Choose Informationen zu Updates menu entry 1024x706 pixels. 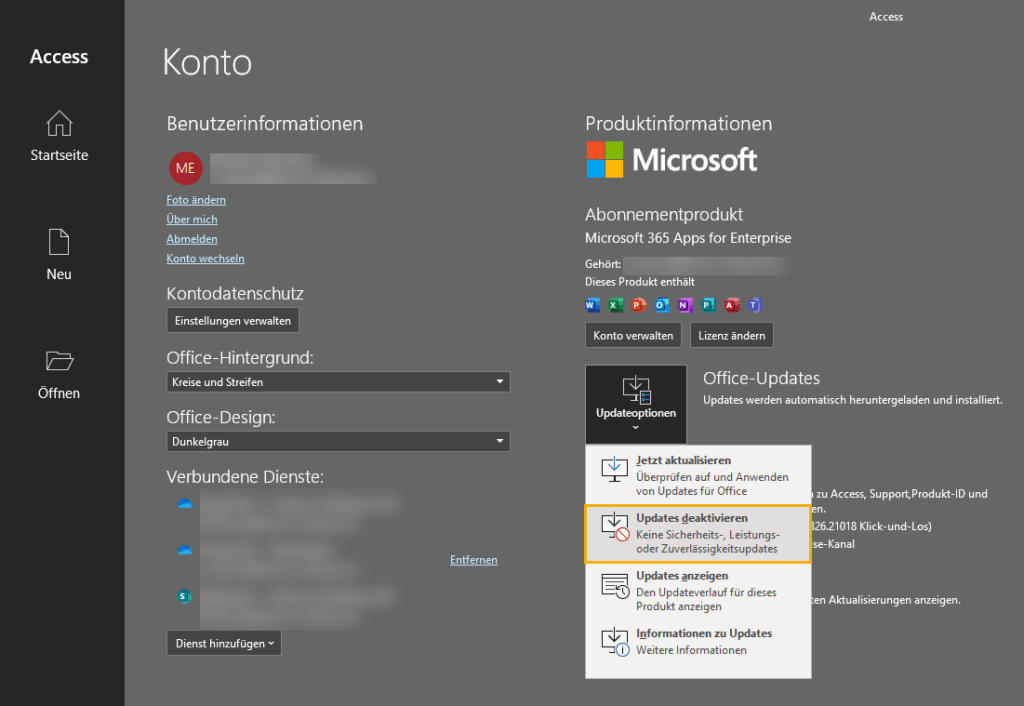(698, 641)
